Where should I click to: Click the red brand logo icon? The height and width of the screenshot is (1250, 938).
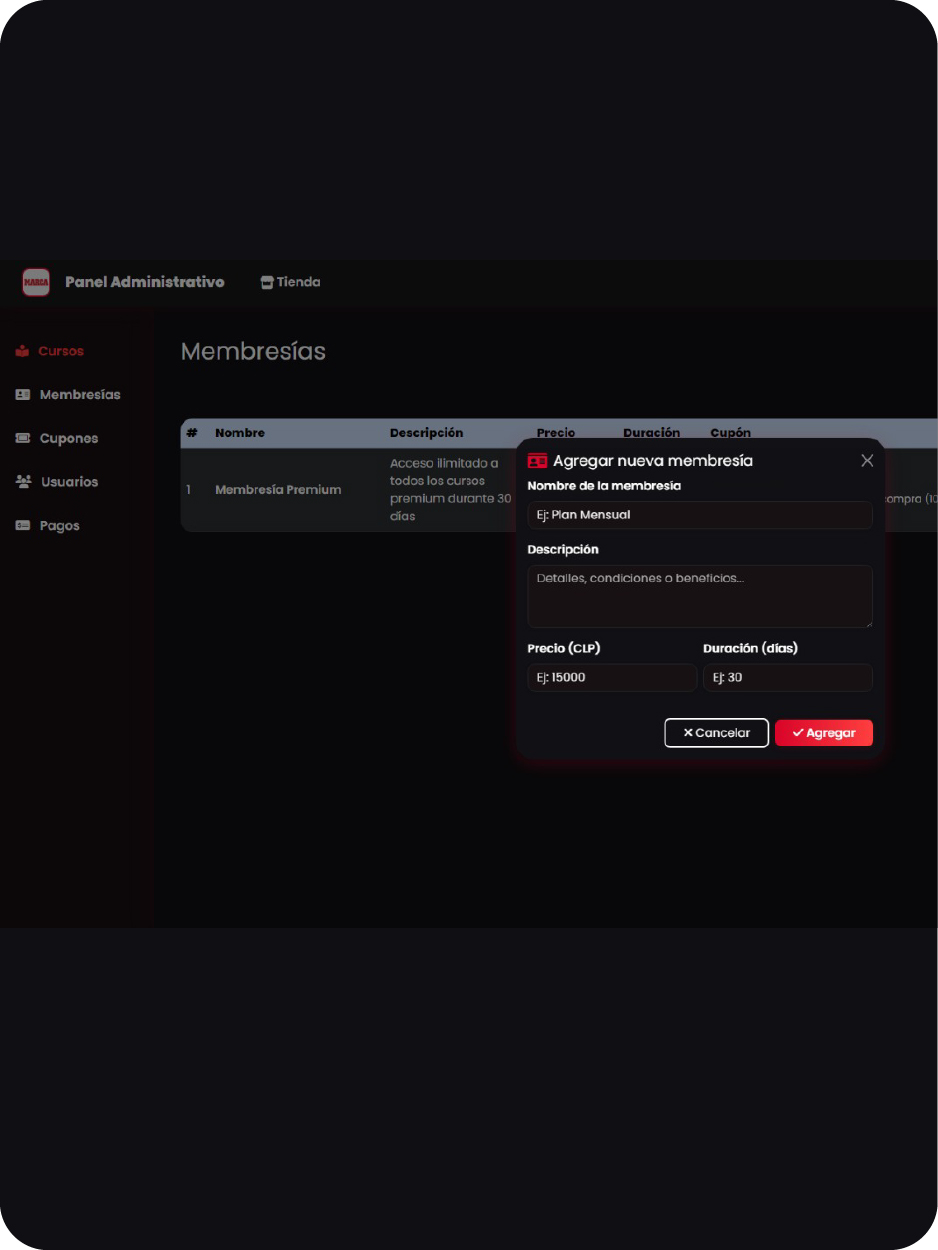click(x=36, y=282)
